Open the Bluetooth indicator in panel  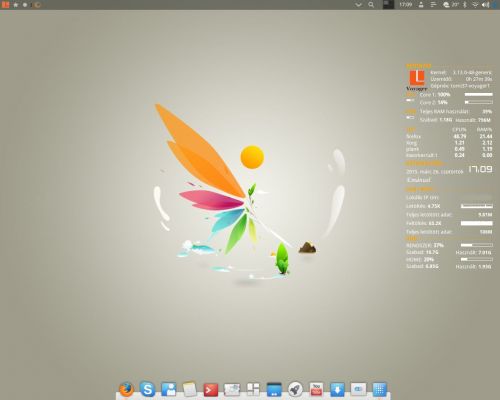click(x=465, y=5)
